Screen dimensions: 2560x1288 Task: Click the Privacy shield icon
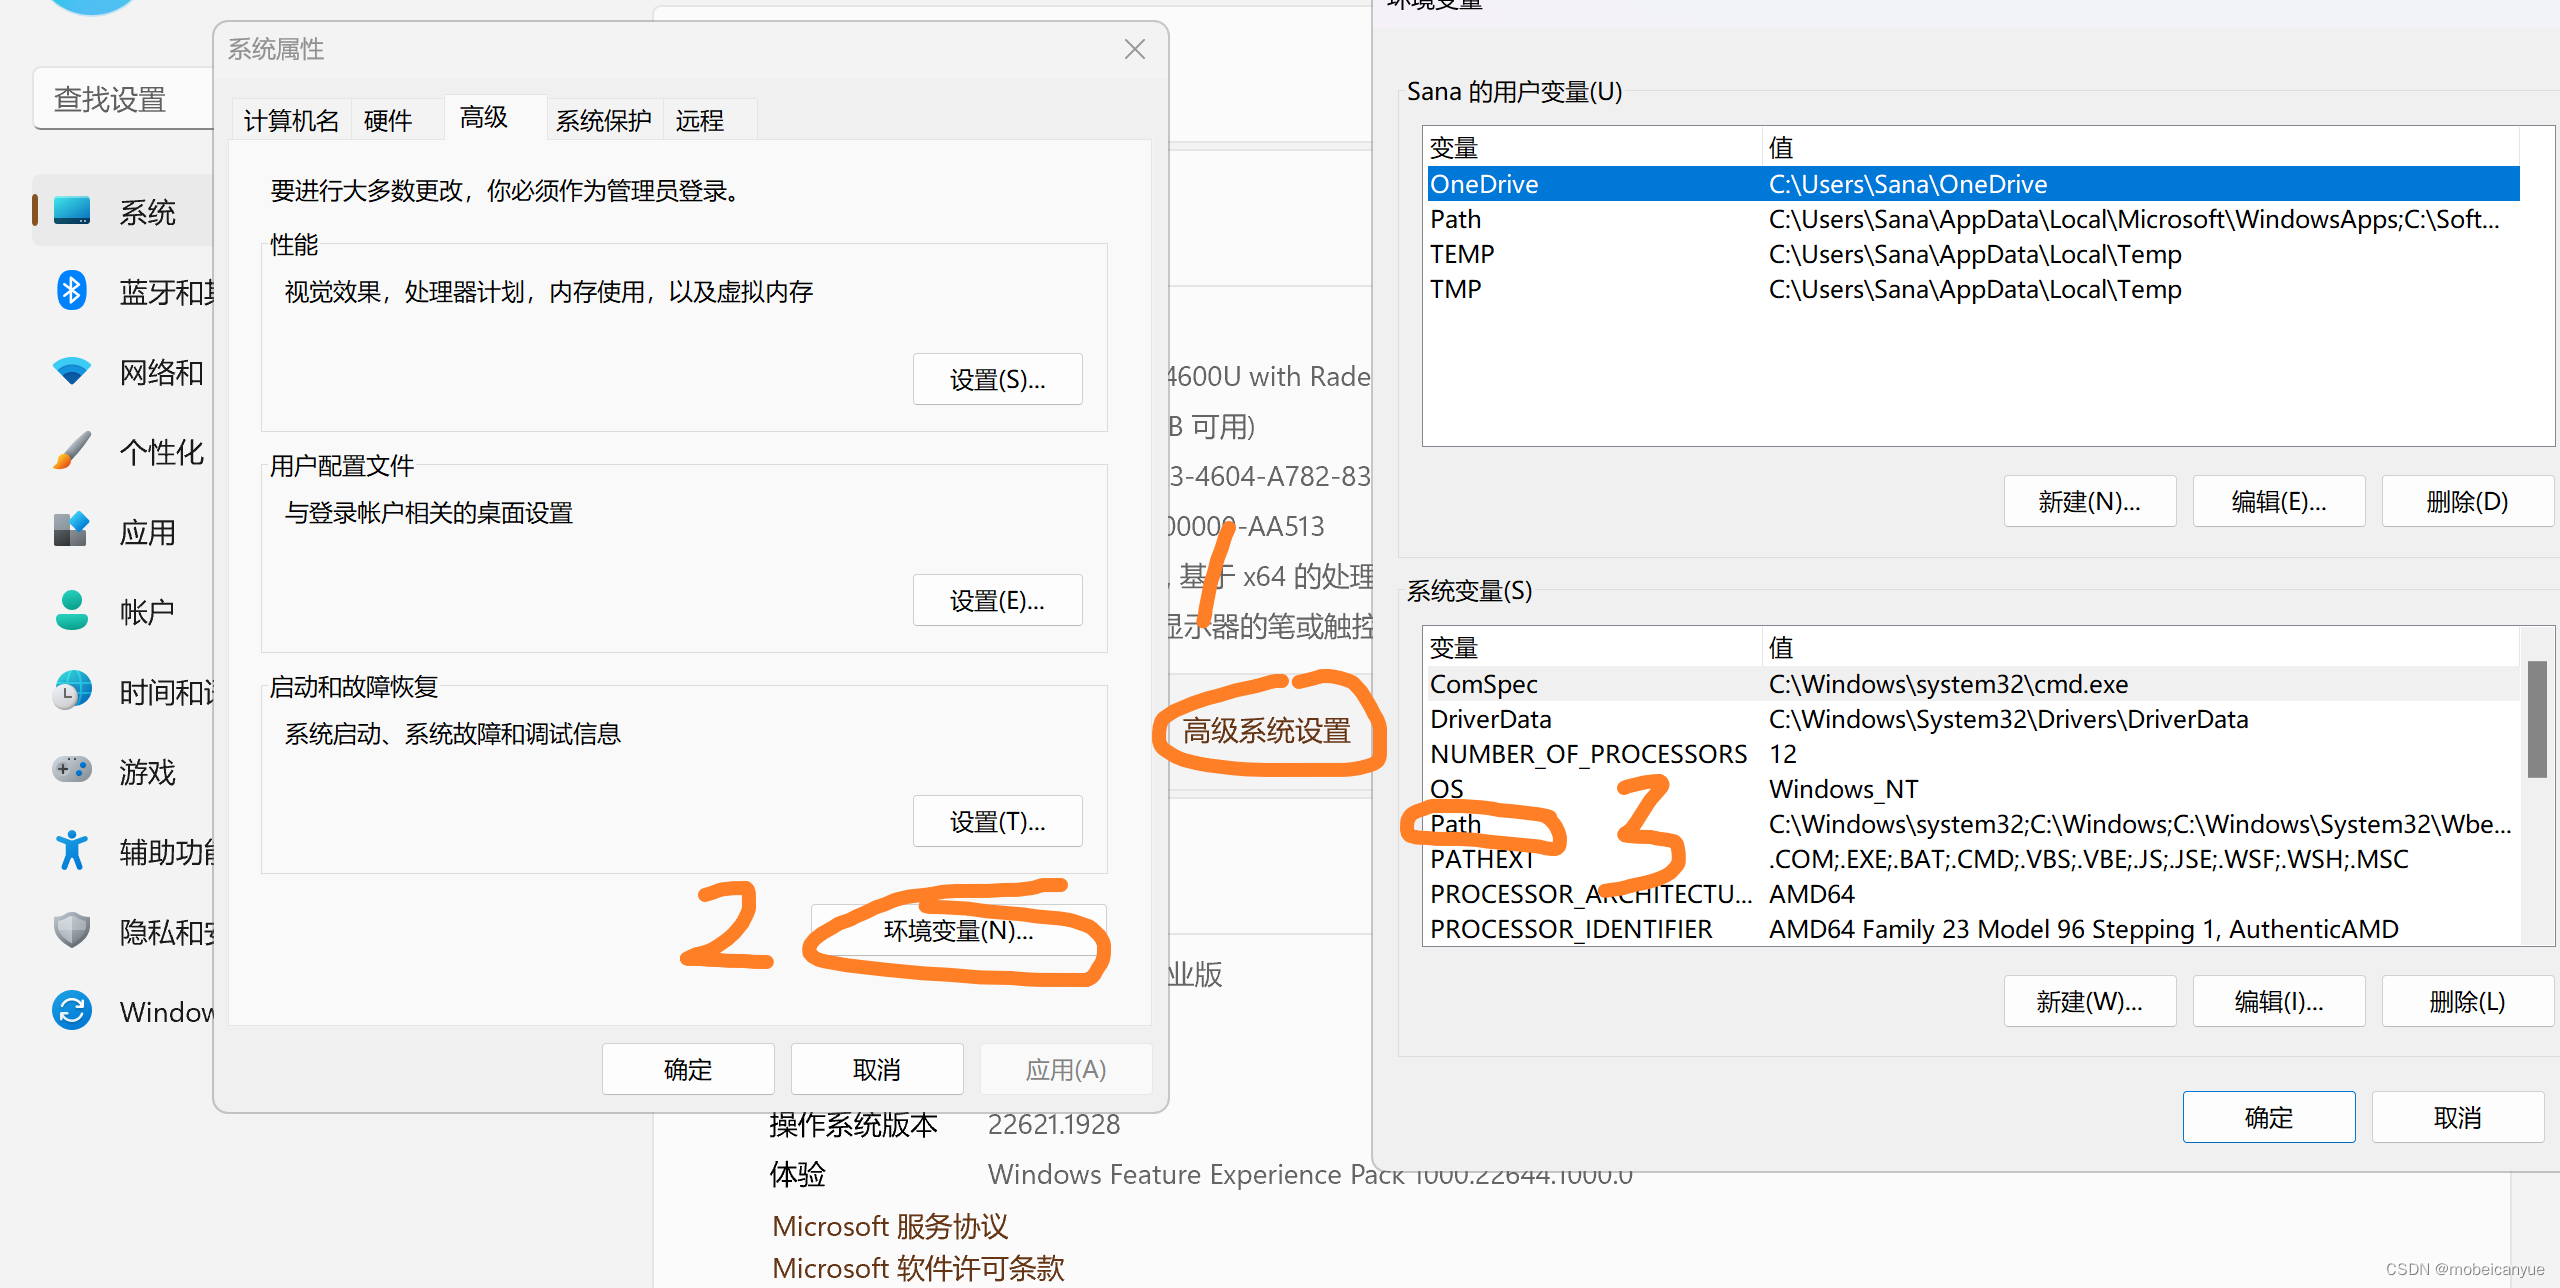point(71,930)
